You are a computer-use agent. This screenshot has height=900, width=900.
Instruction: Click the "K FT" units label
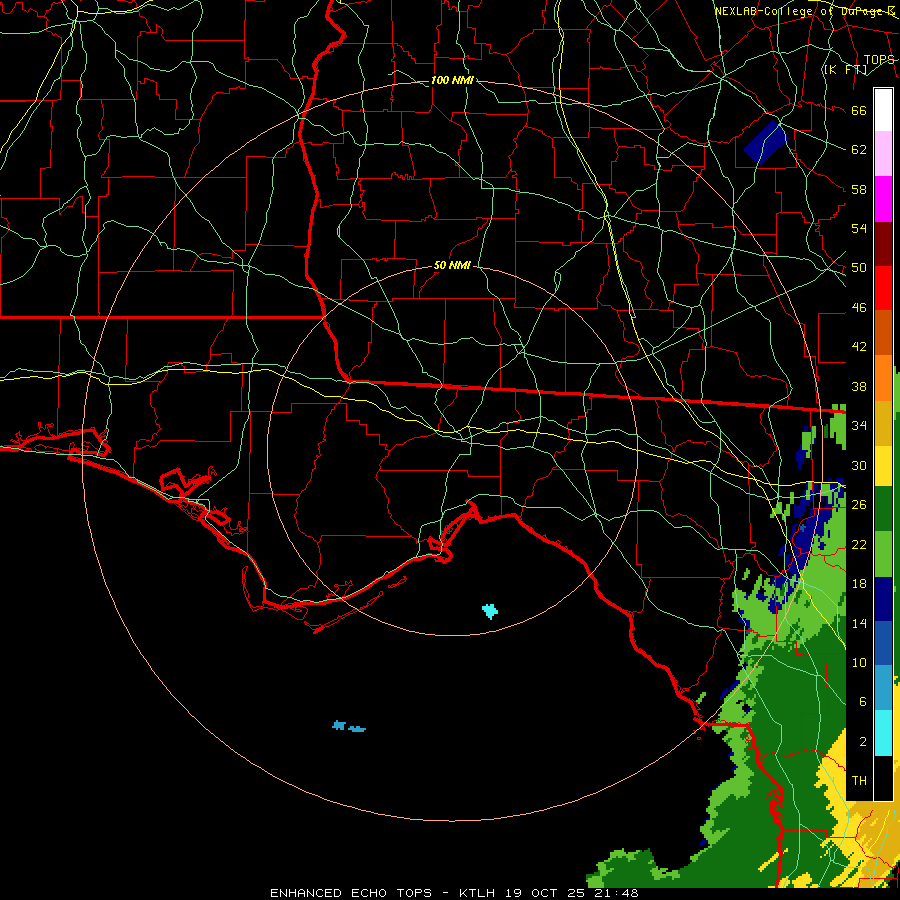coord(845,70)
